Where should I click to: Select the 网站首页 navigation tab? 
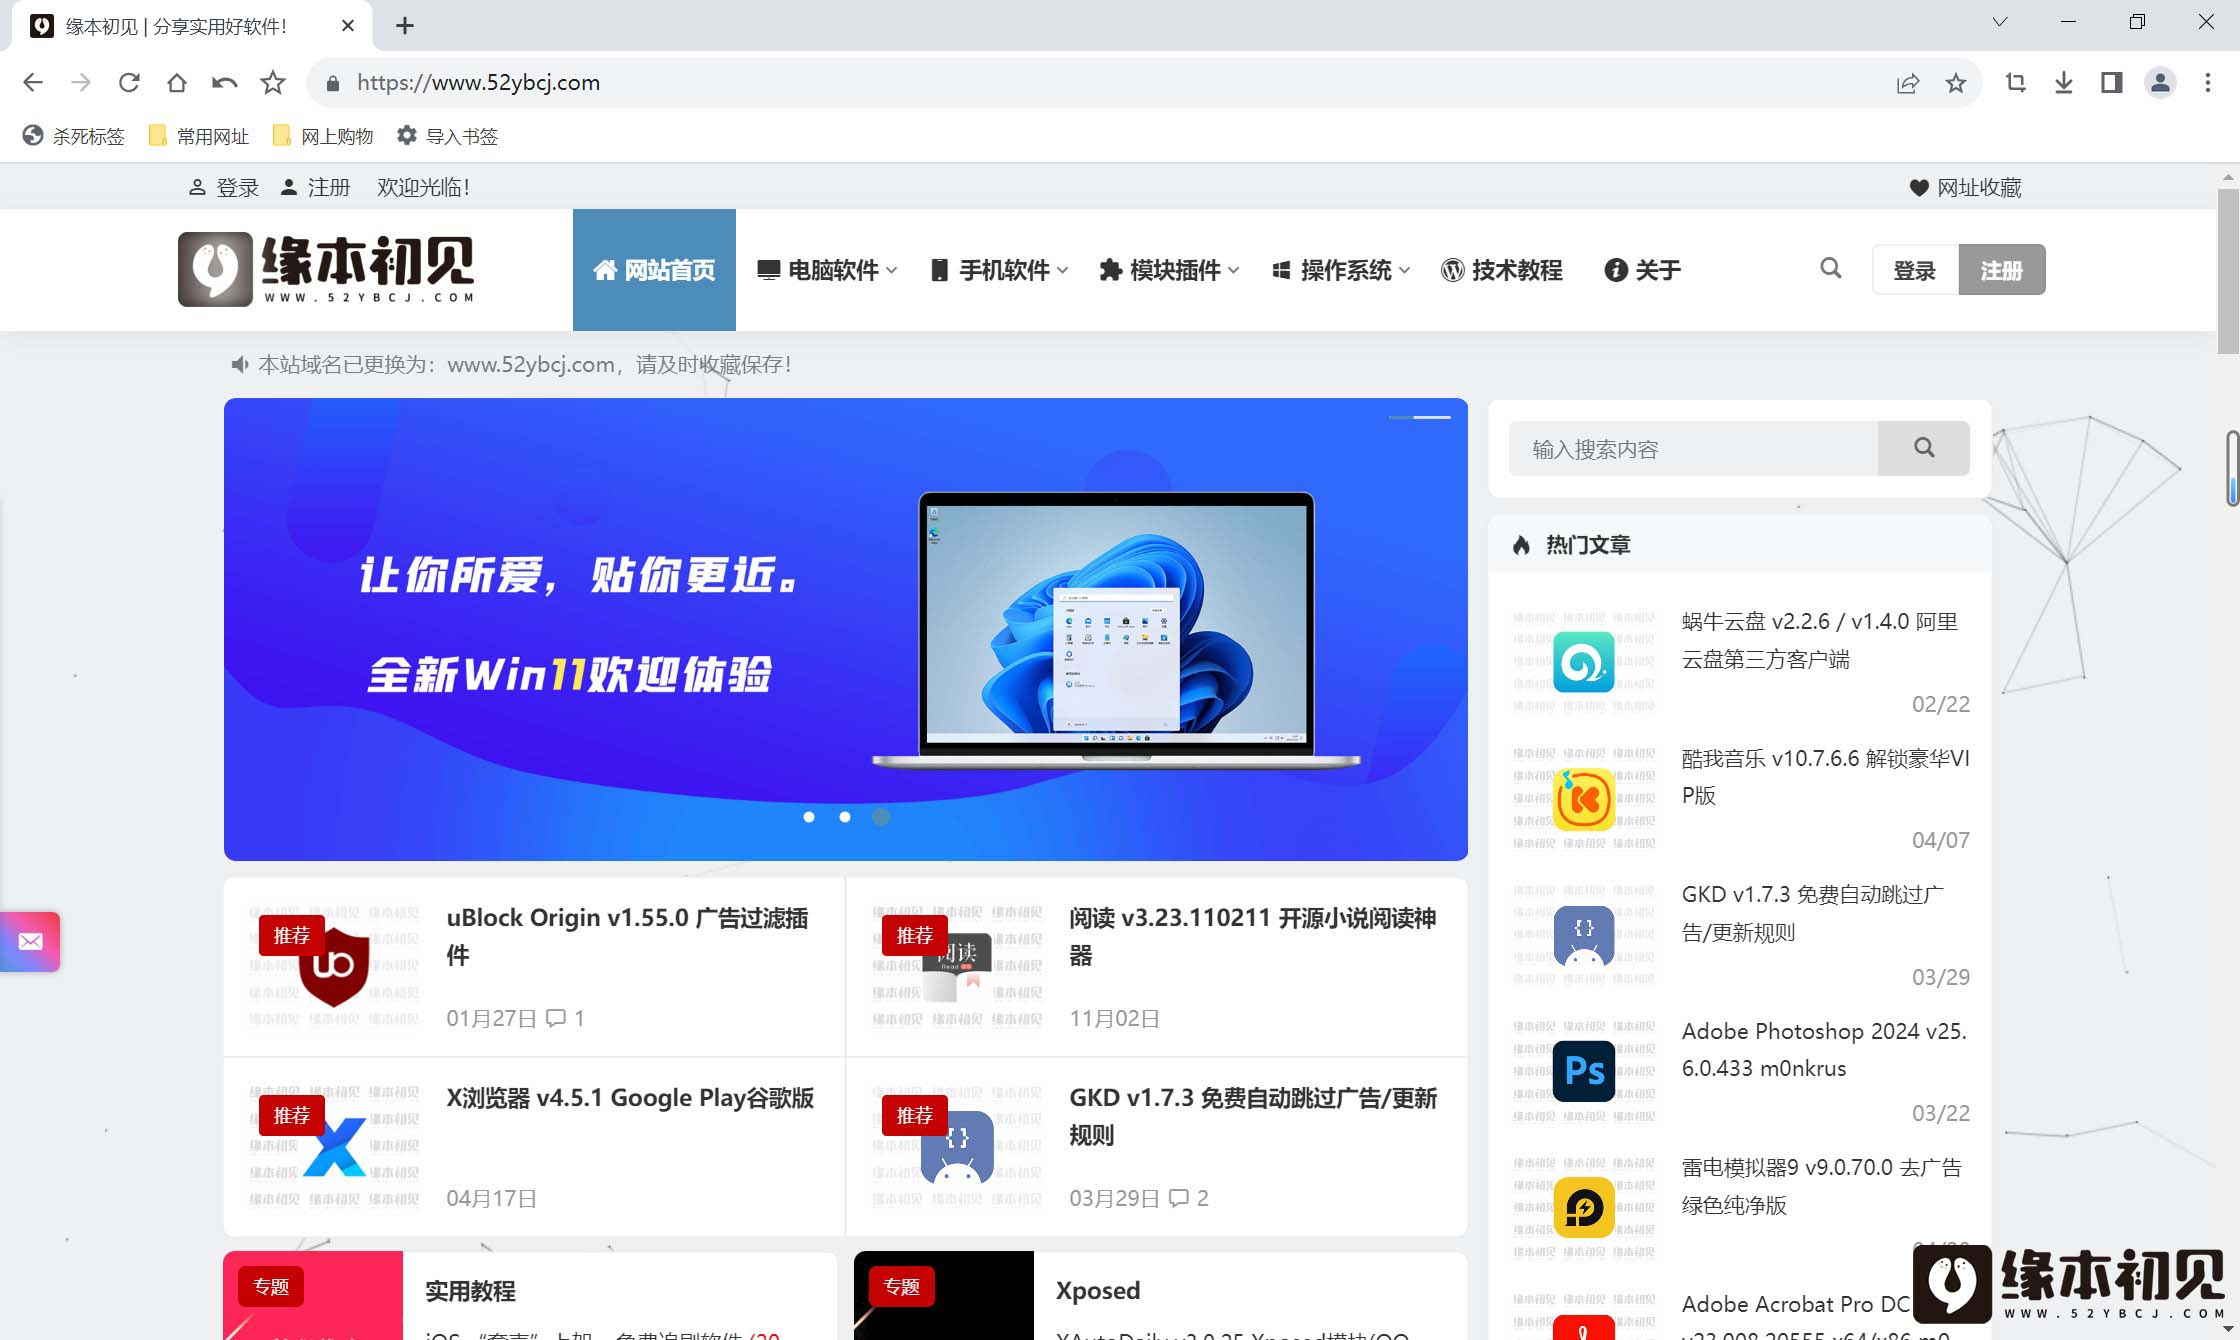pos(654,270)
